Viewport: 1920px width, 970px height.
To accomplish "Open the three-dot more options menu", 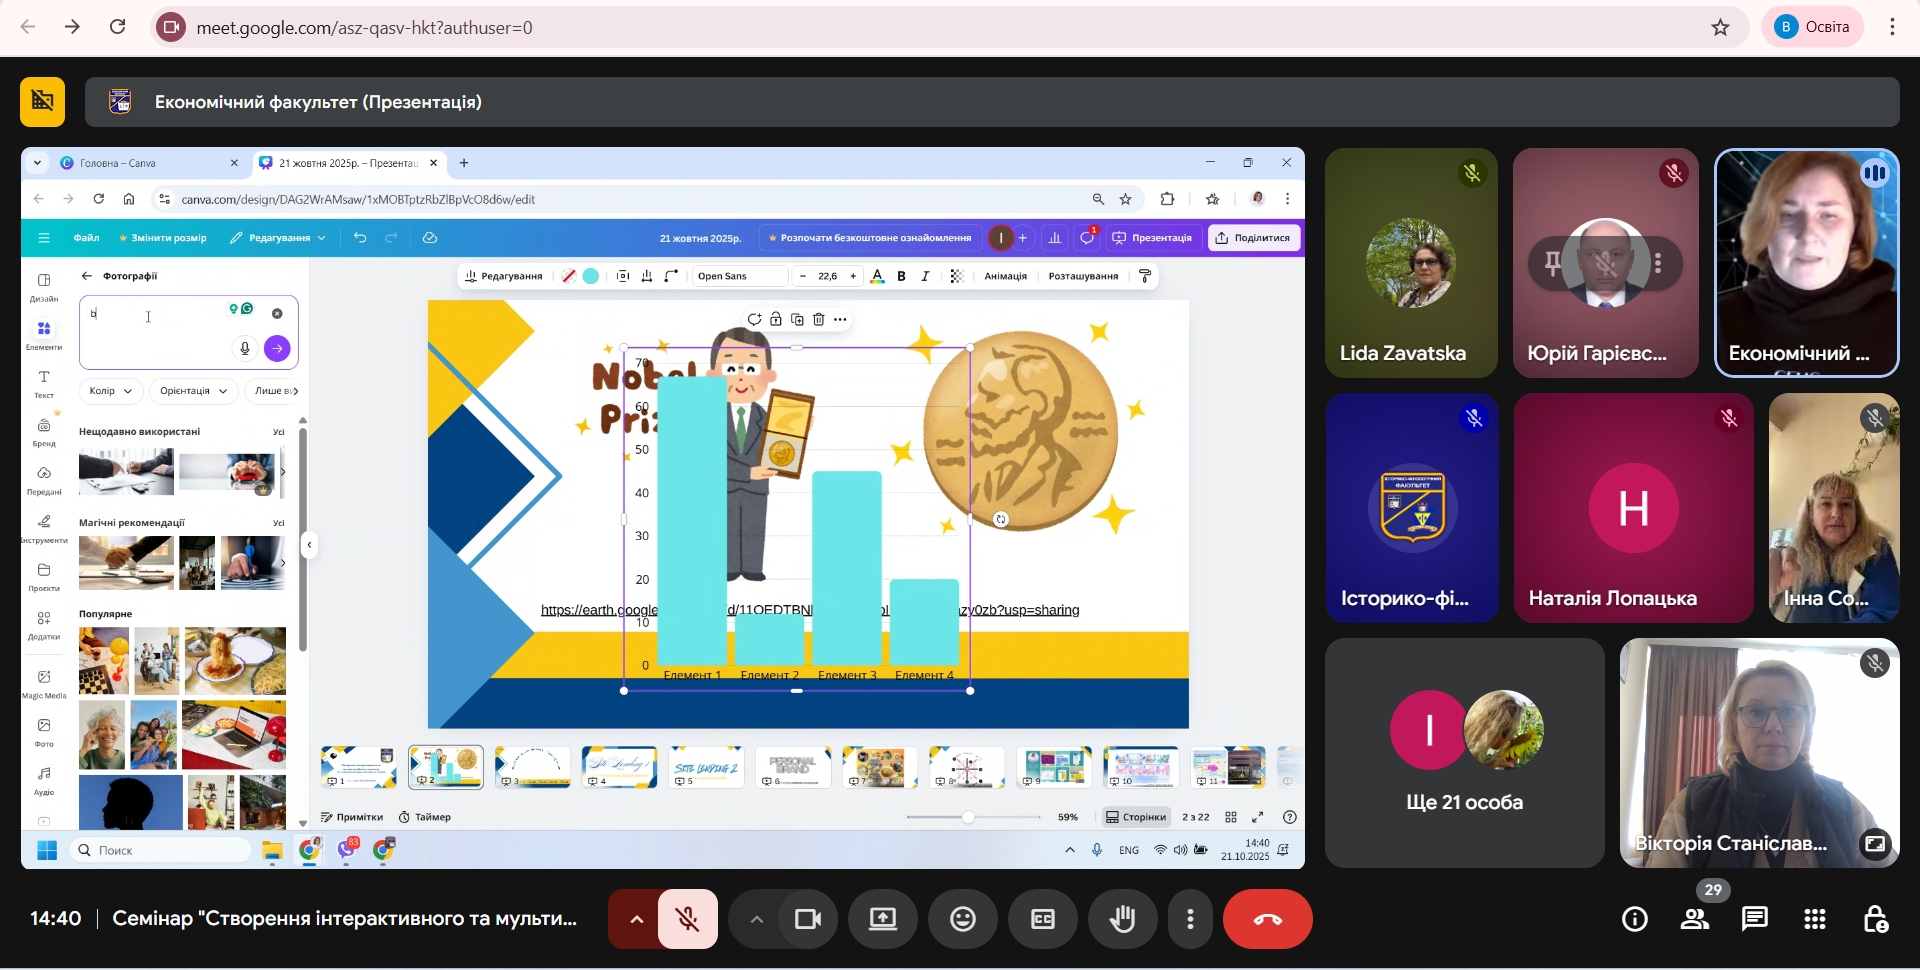I will (x=1190, y=919).
